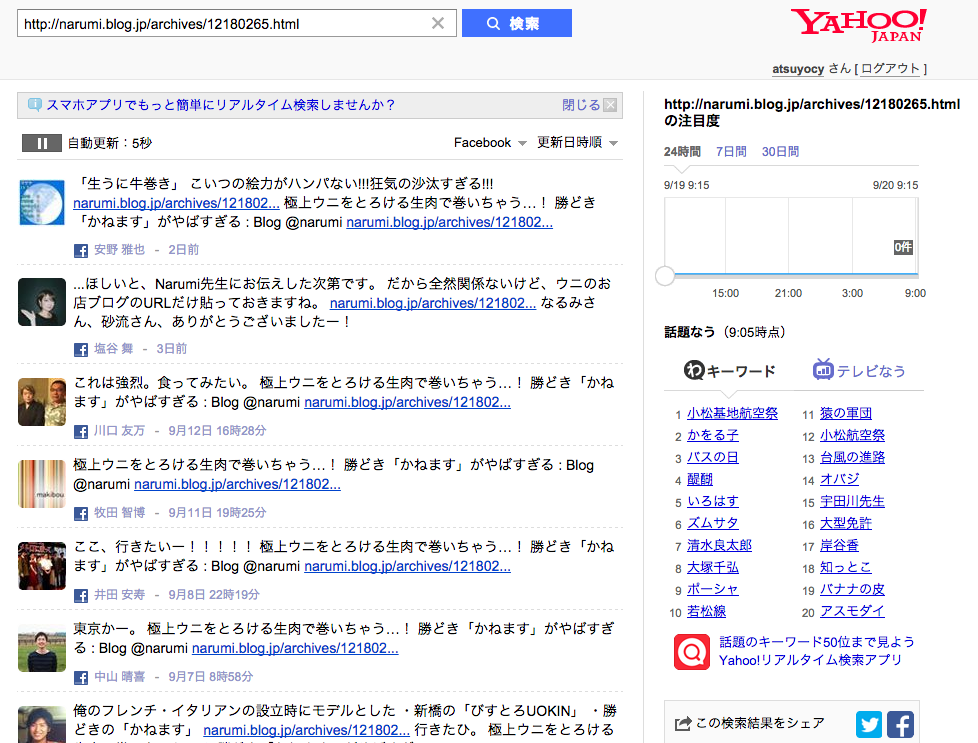Screen dimensions: 978x743
Task: Open 中山 晴喜's profile thumbnail
Action: pyautogui.click(x=42, y=648)
